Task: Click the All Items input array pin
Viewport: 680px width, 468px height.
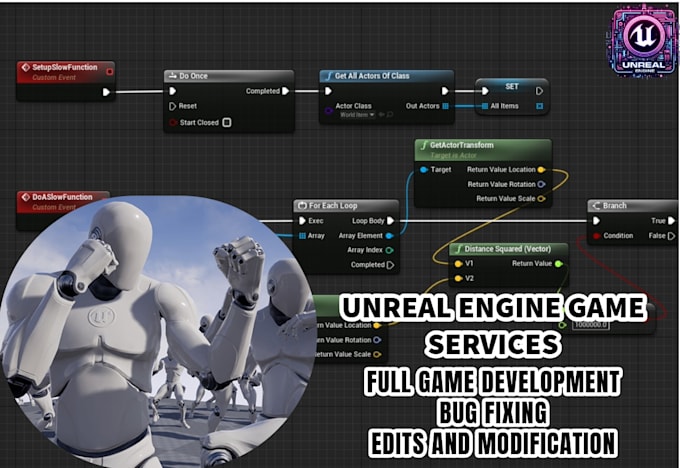Action: (485, 106)
